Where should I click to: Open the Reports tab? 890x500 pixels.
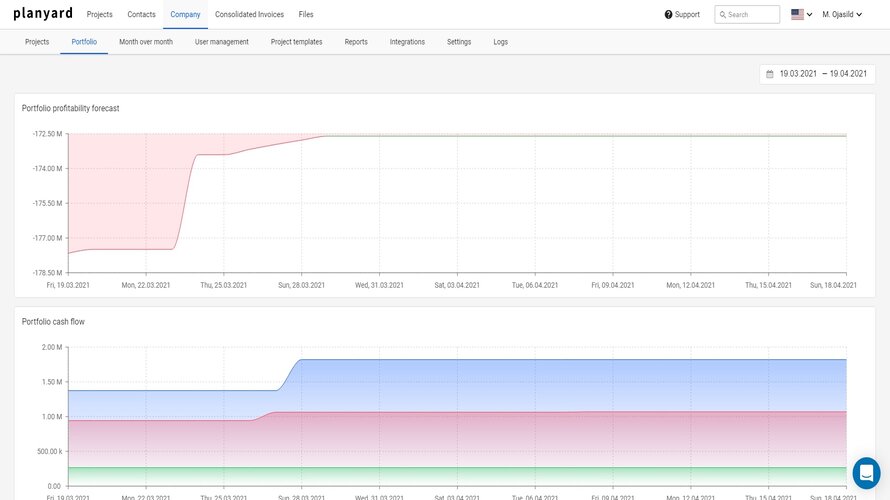point(356,42)
